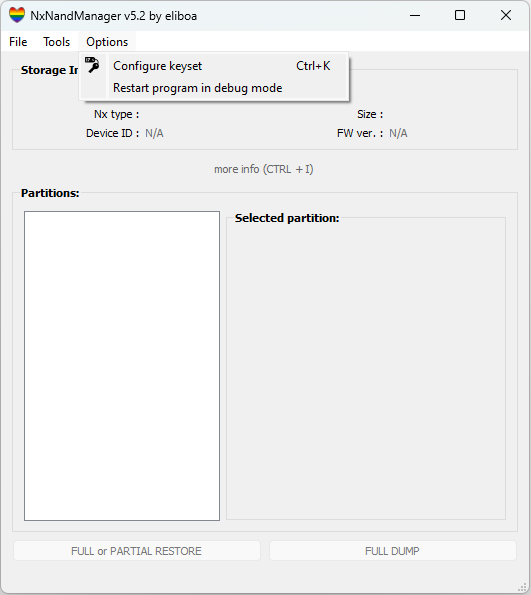The height and width of the screenshot is (595, 531).
Task: Select Configure keyset from Options menu
Action: pos(214,66)
